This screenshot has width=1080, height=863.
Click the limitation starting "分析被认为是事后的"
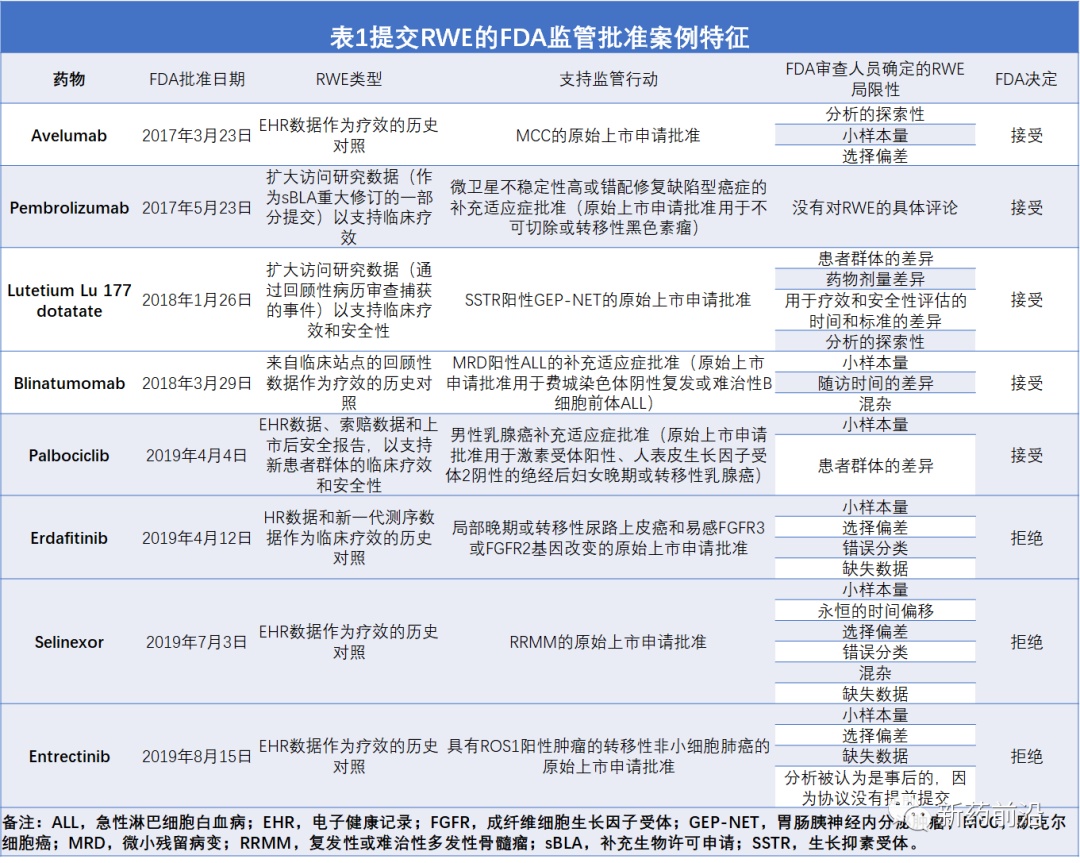click(x=875, y=788)
